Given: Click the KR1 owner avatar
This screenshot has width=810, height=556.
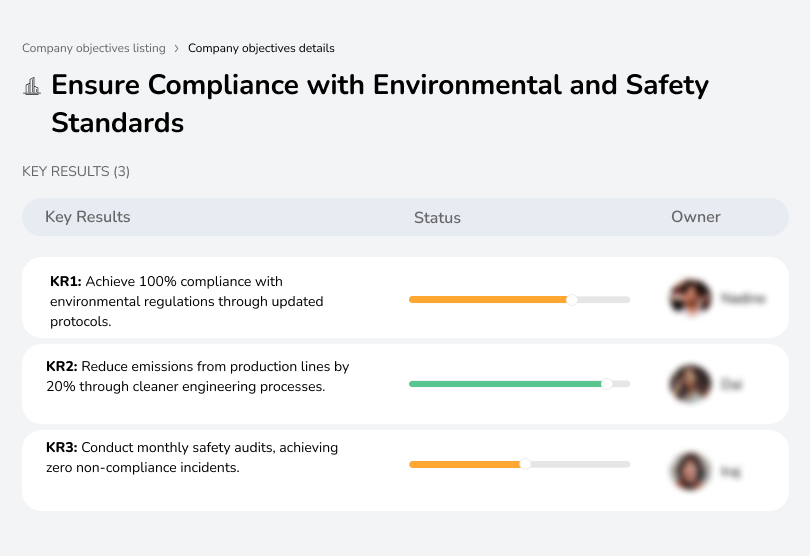Looking at the screenshot, I should tap(691, 298).
